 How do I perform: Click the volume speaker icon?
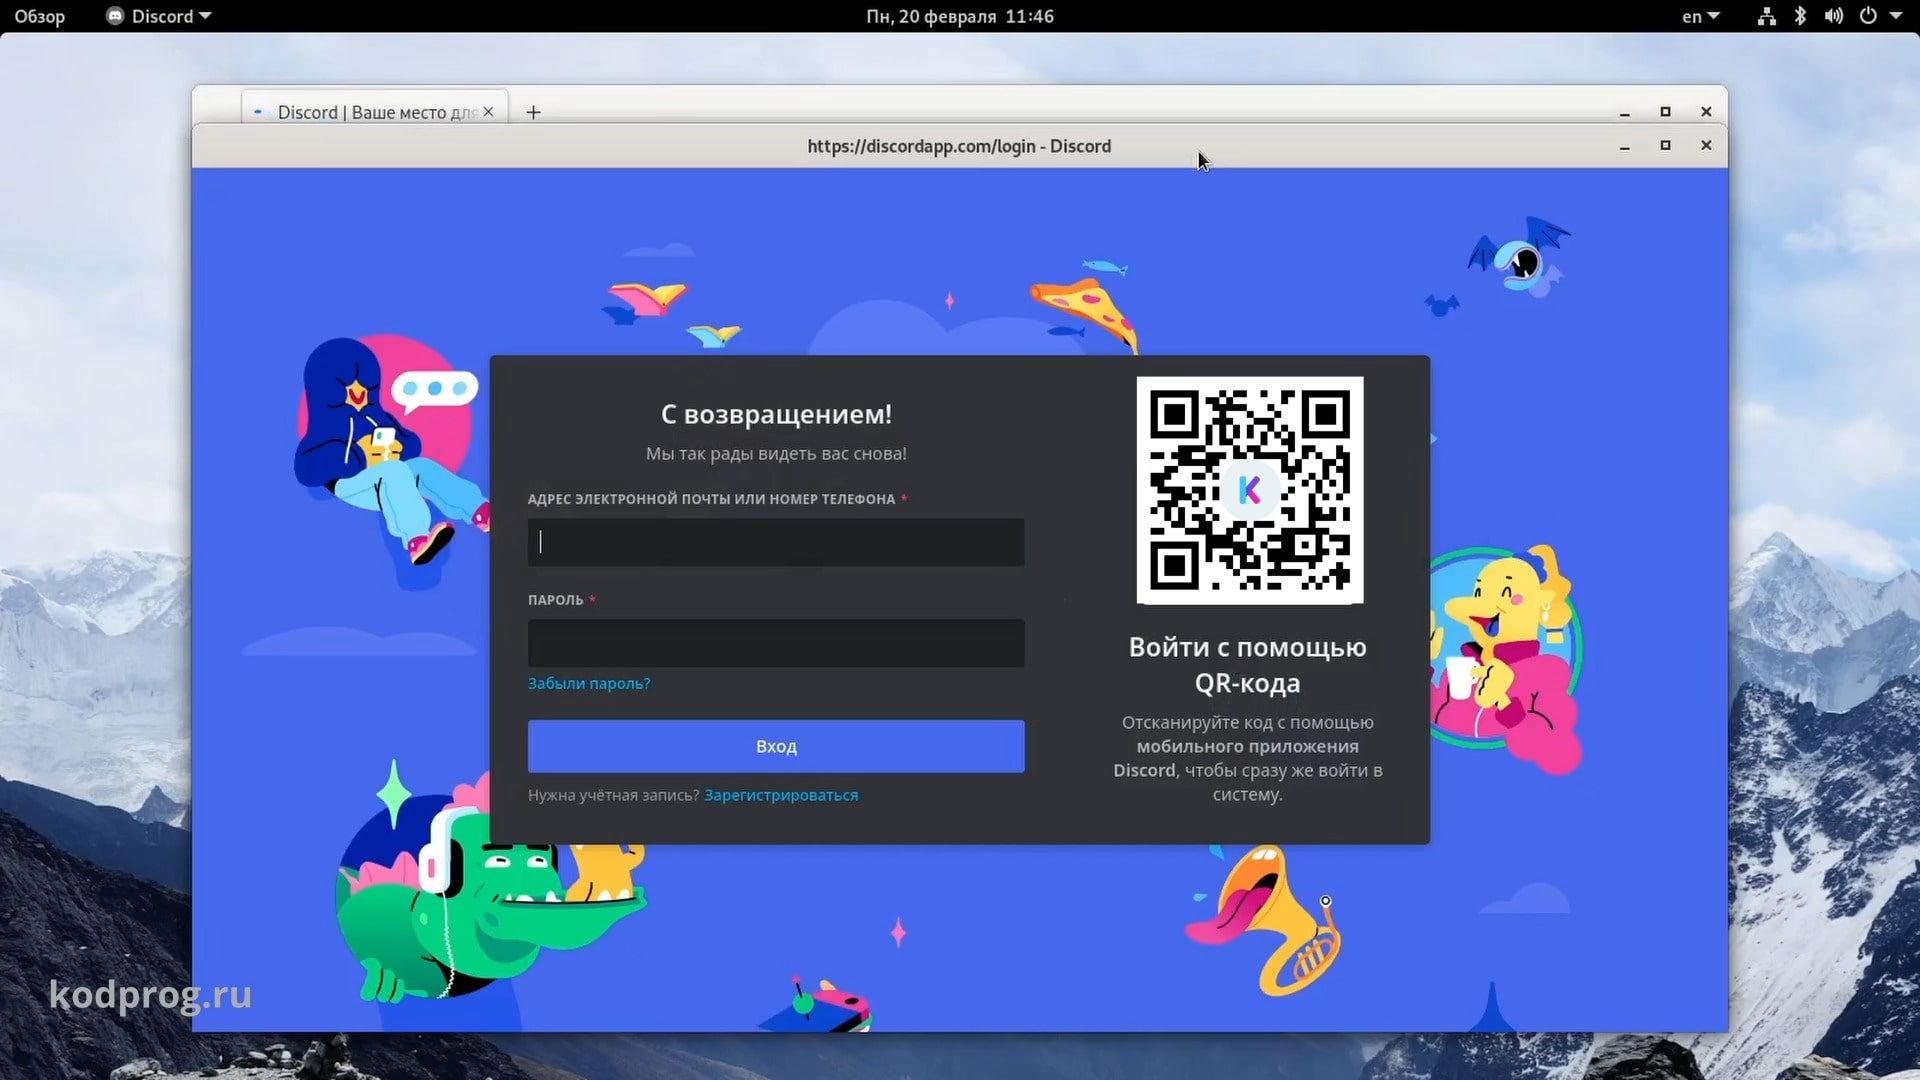pos(1833,16)
